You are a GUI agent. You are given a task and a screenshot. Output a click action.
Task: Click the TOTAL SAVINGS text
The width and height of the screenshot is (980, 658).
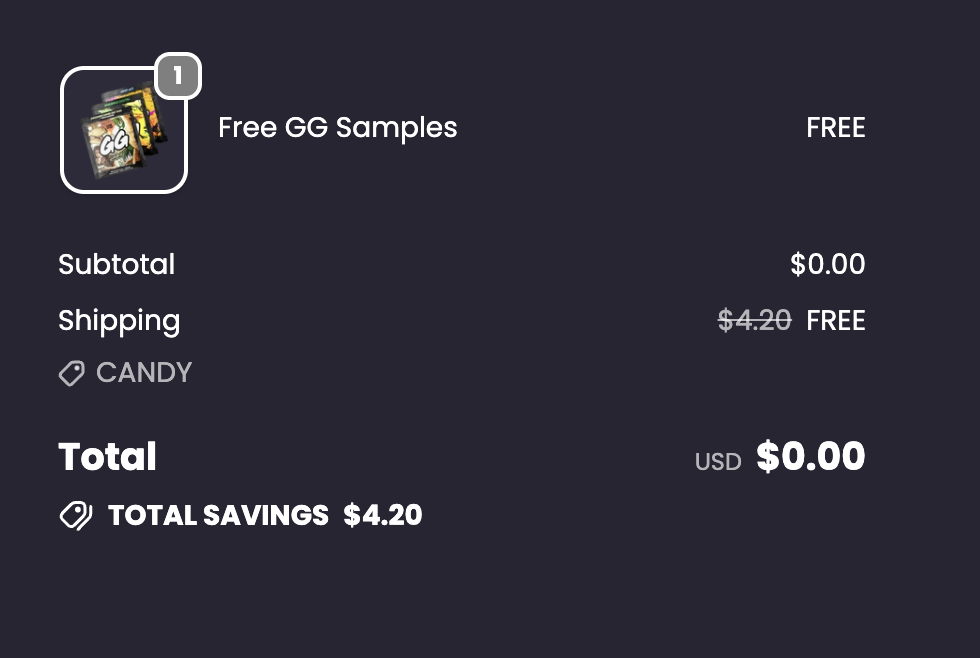point(218,516)
